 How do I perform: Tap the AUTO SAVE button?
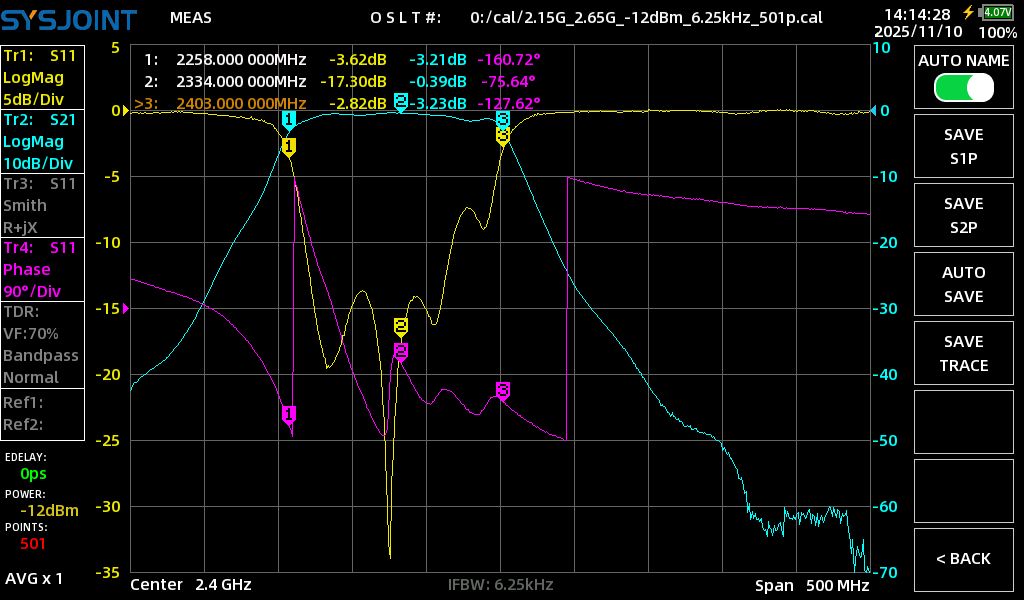pyautogui.click(x=963, y=284)
